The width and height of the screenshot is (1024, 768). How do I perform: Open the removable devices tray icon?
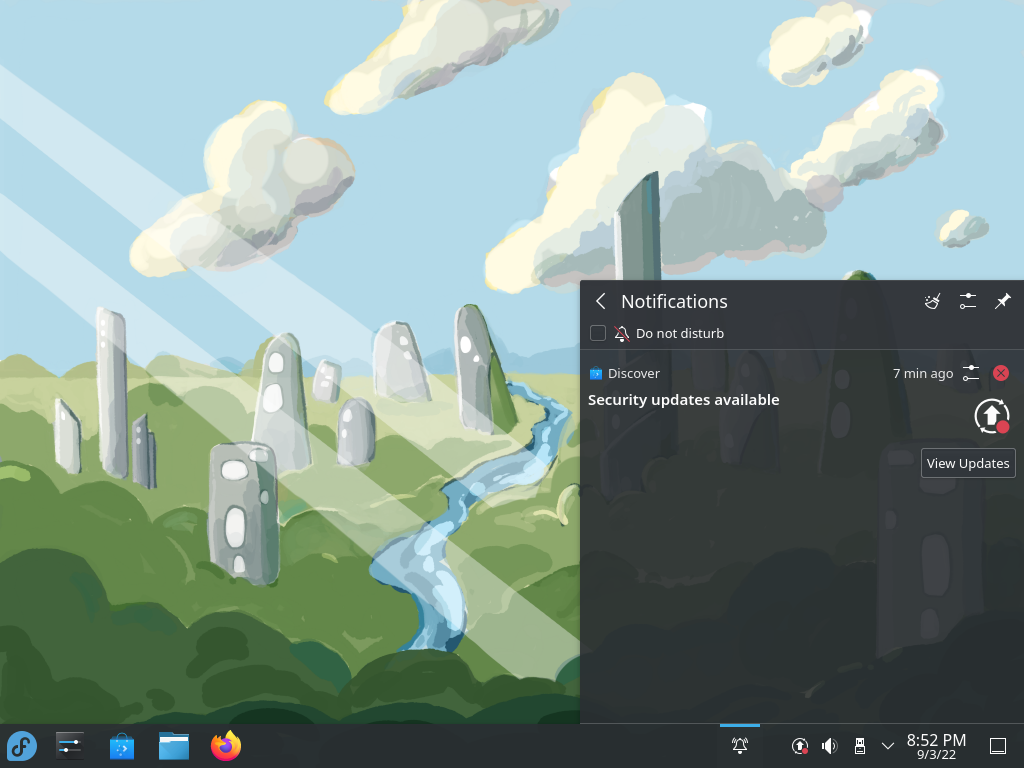[859, 746]
